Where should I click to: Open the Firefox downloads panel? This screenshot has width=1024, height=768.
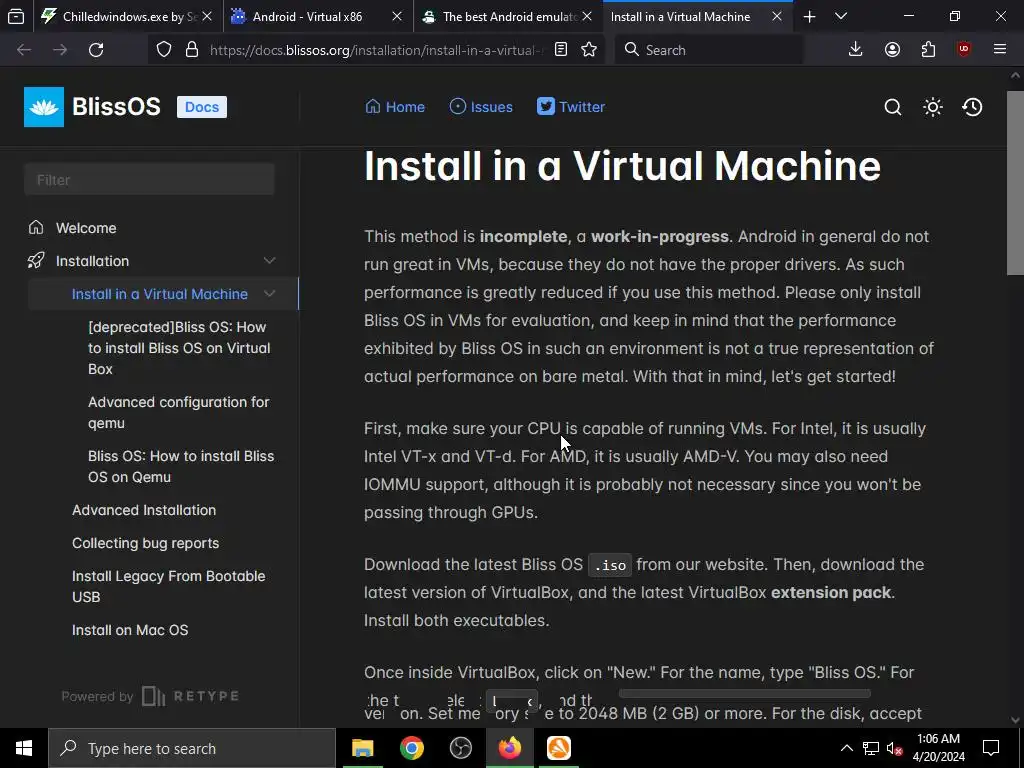(856, 50)
